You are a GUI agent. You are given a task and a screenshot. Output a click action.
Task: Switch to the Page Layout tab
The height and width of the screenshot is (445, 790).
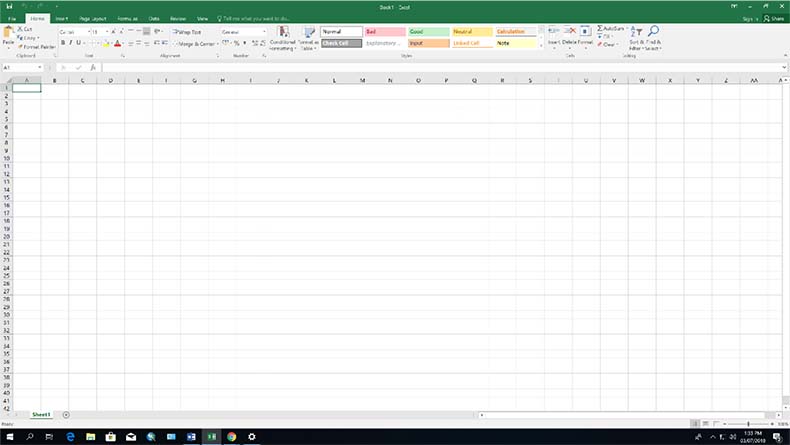(x=92, y=18)
